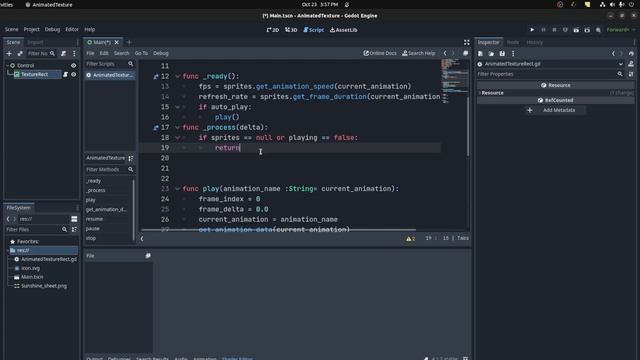Image resolution: width=640 pixels, height=360 pixels.
Task: Add a new child node in Scene dock
Action: click(x=9, y=53)
